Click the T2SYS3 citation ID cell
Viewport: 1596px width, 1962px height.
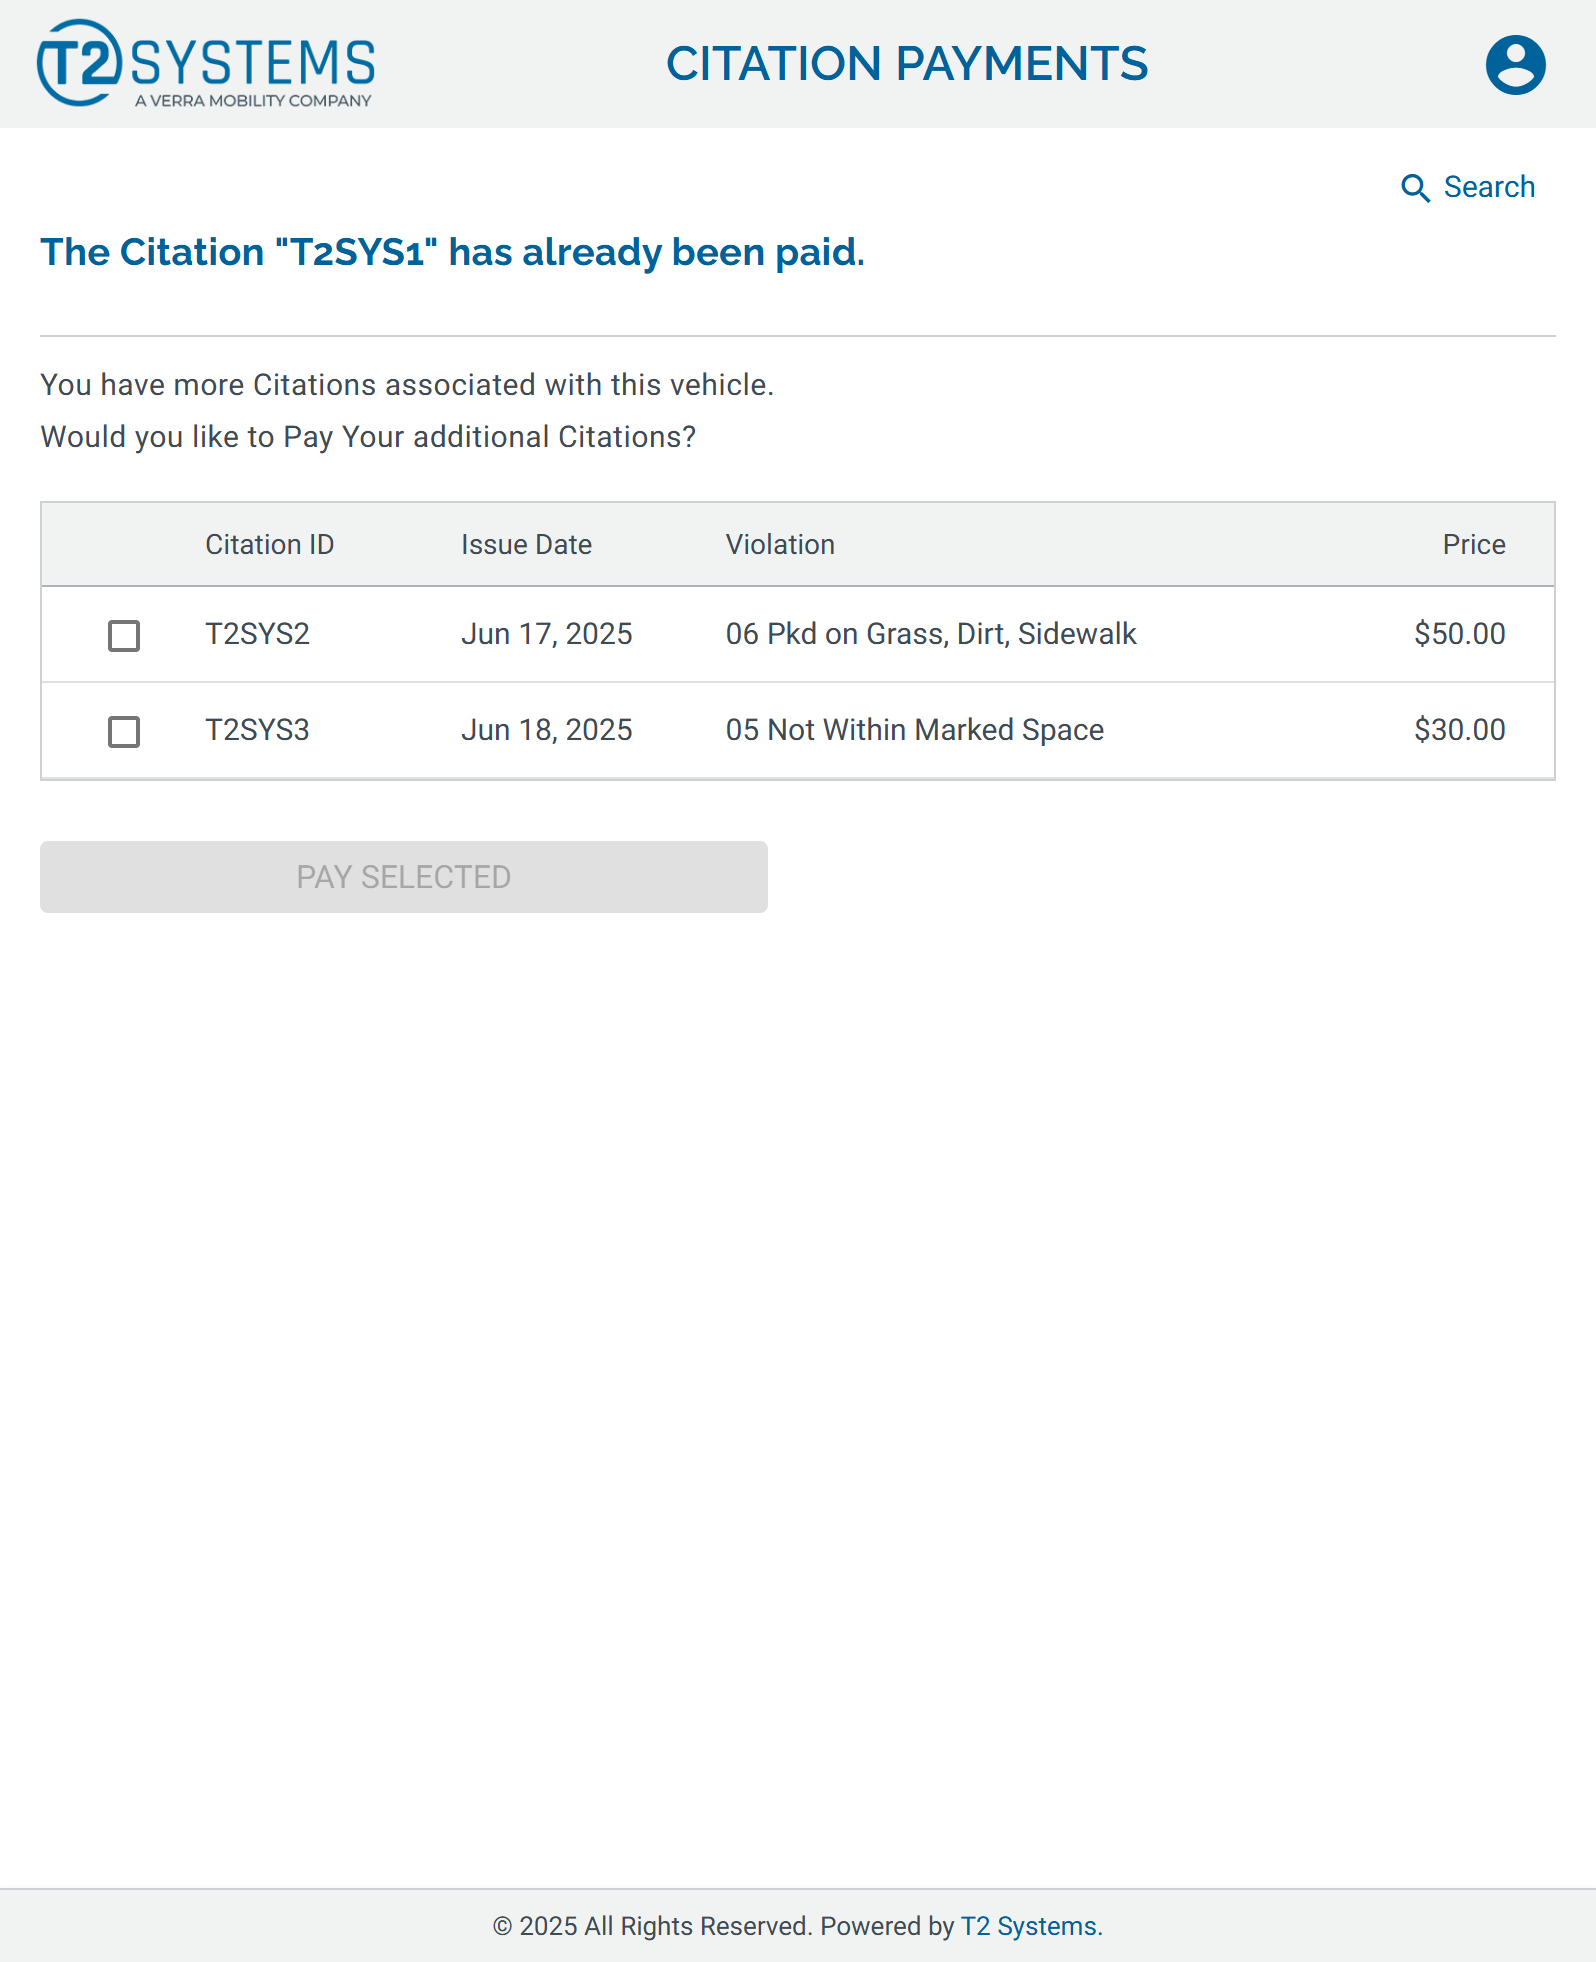coord(257,730)
